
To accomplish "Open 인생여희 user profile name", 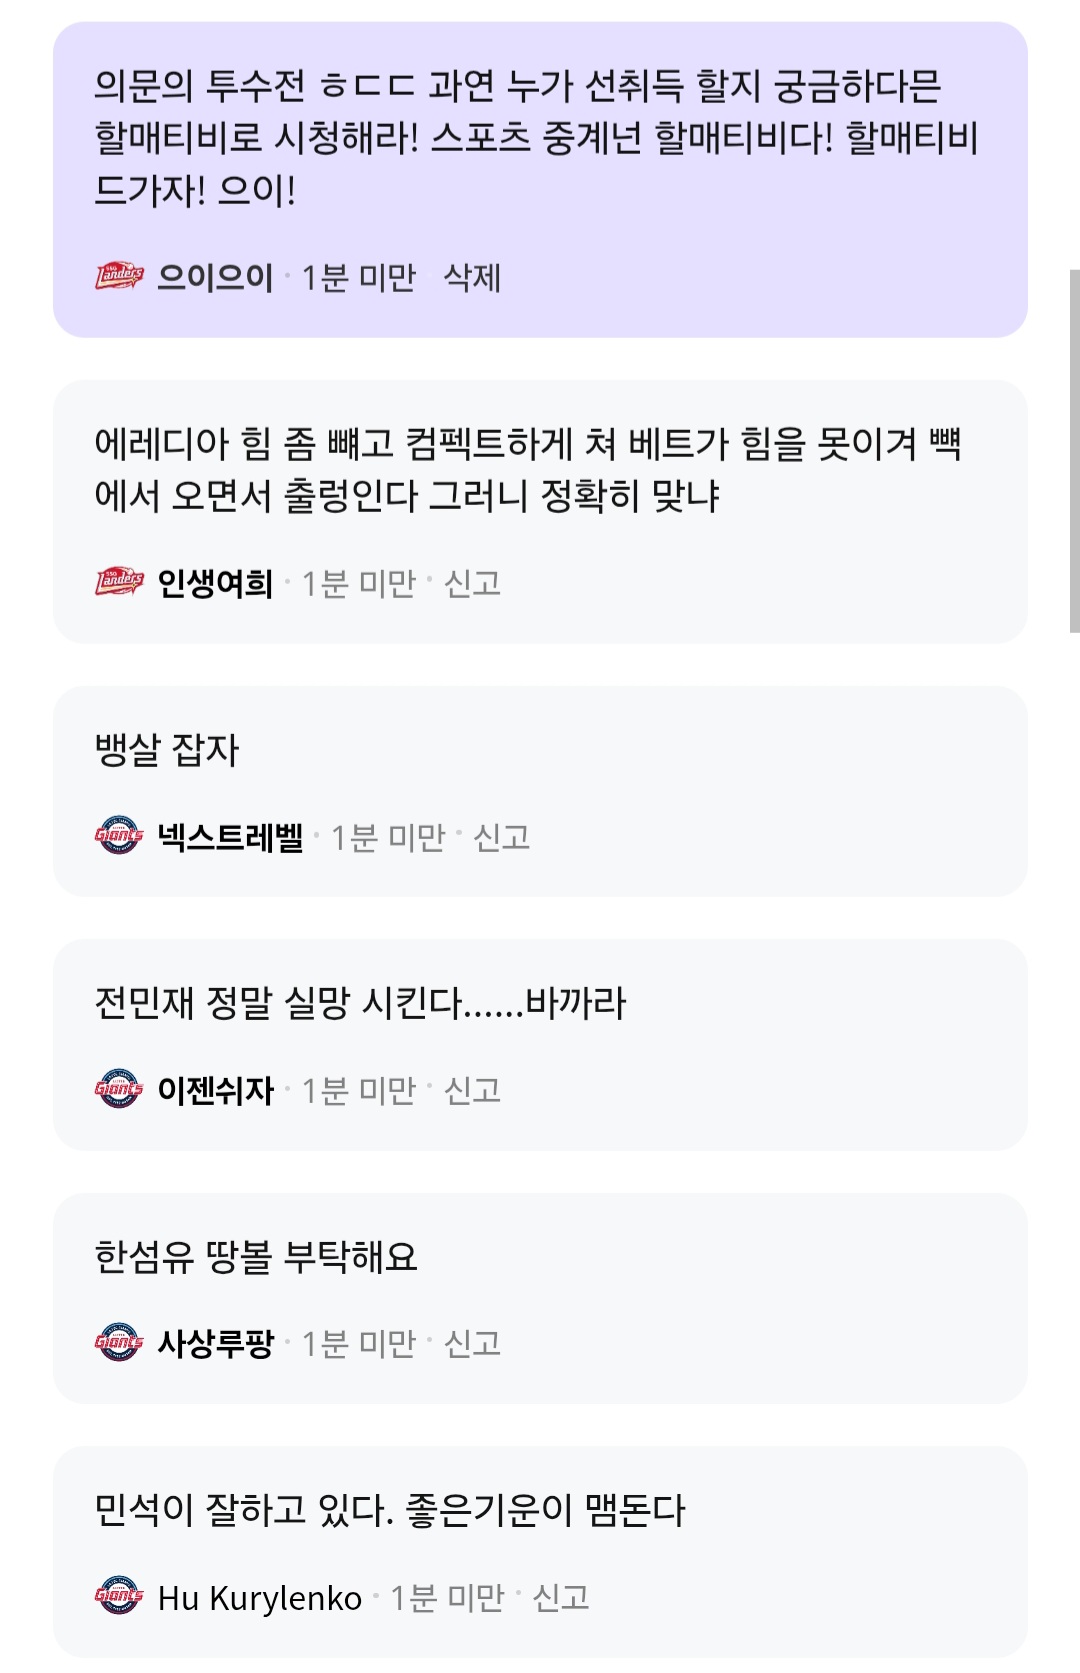I will pyautogui.click(x=215, y=583).
